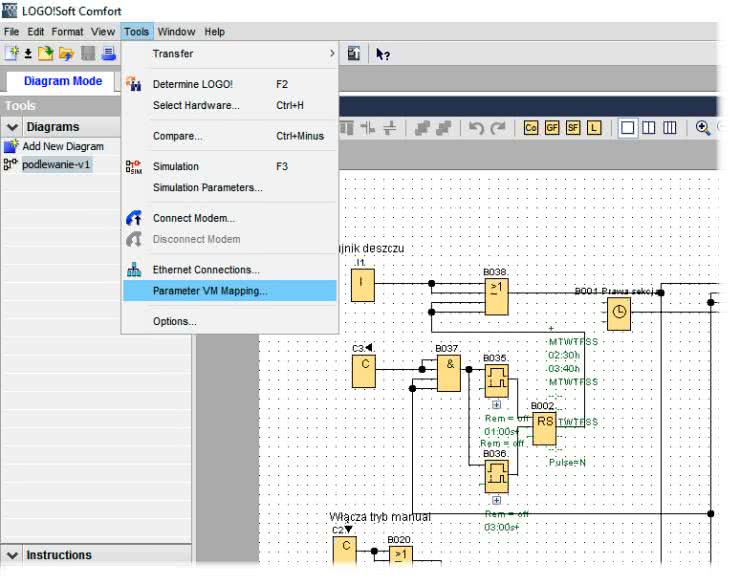Image resolution: width=740 pixels, height=585 pixels.
Task: Open the Diagram Mode tab
Action: [x=63, y=81]
